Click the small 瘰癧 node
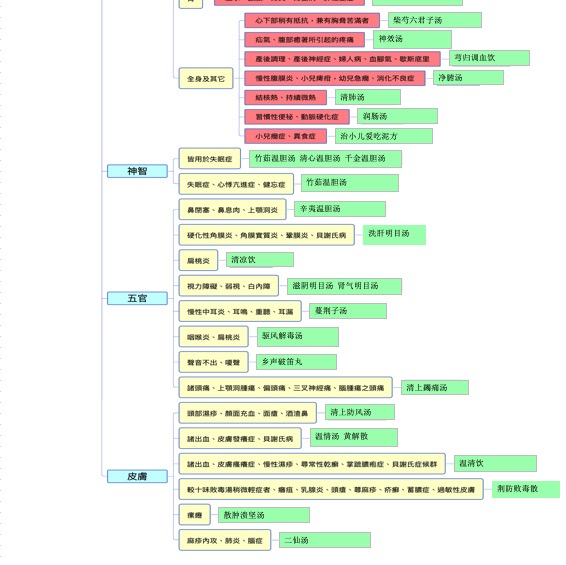 click(195, 515)
